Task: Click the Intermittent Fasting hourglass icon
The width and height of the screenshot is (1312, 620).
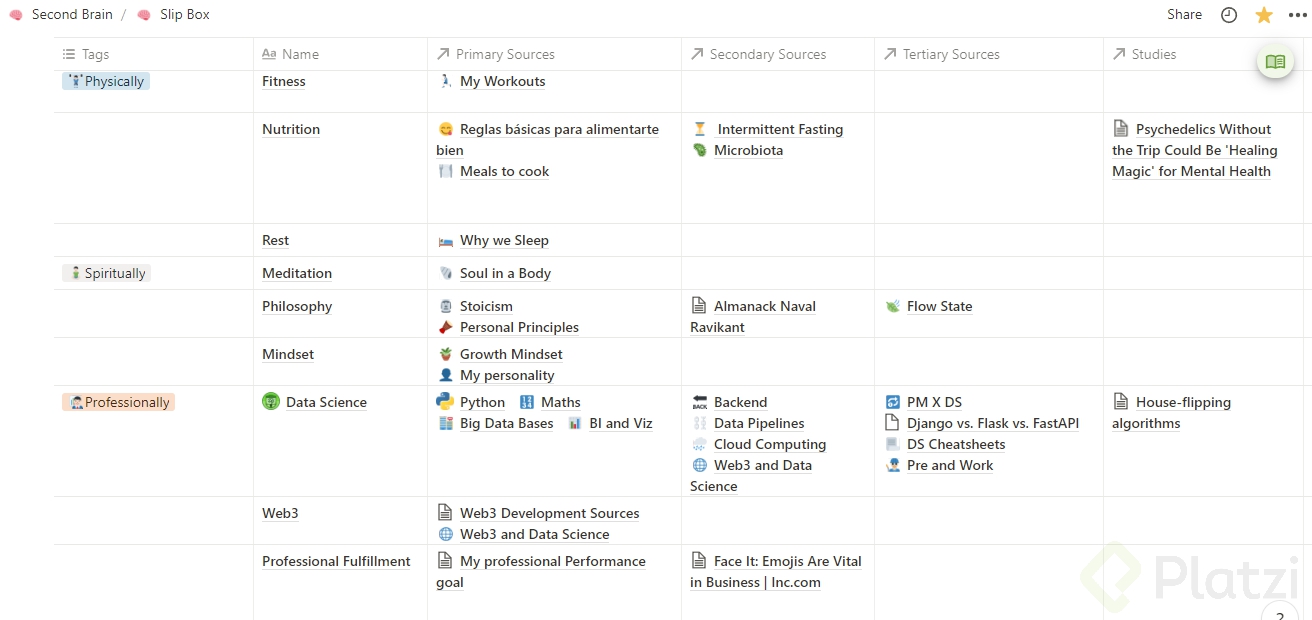Action: pyautogui.click(x=700, y=129)
